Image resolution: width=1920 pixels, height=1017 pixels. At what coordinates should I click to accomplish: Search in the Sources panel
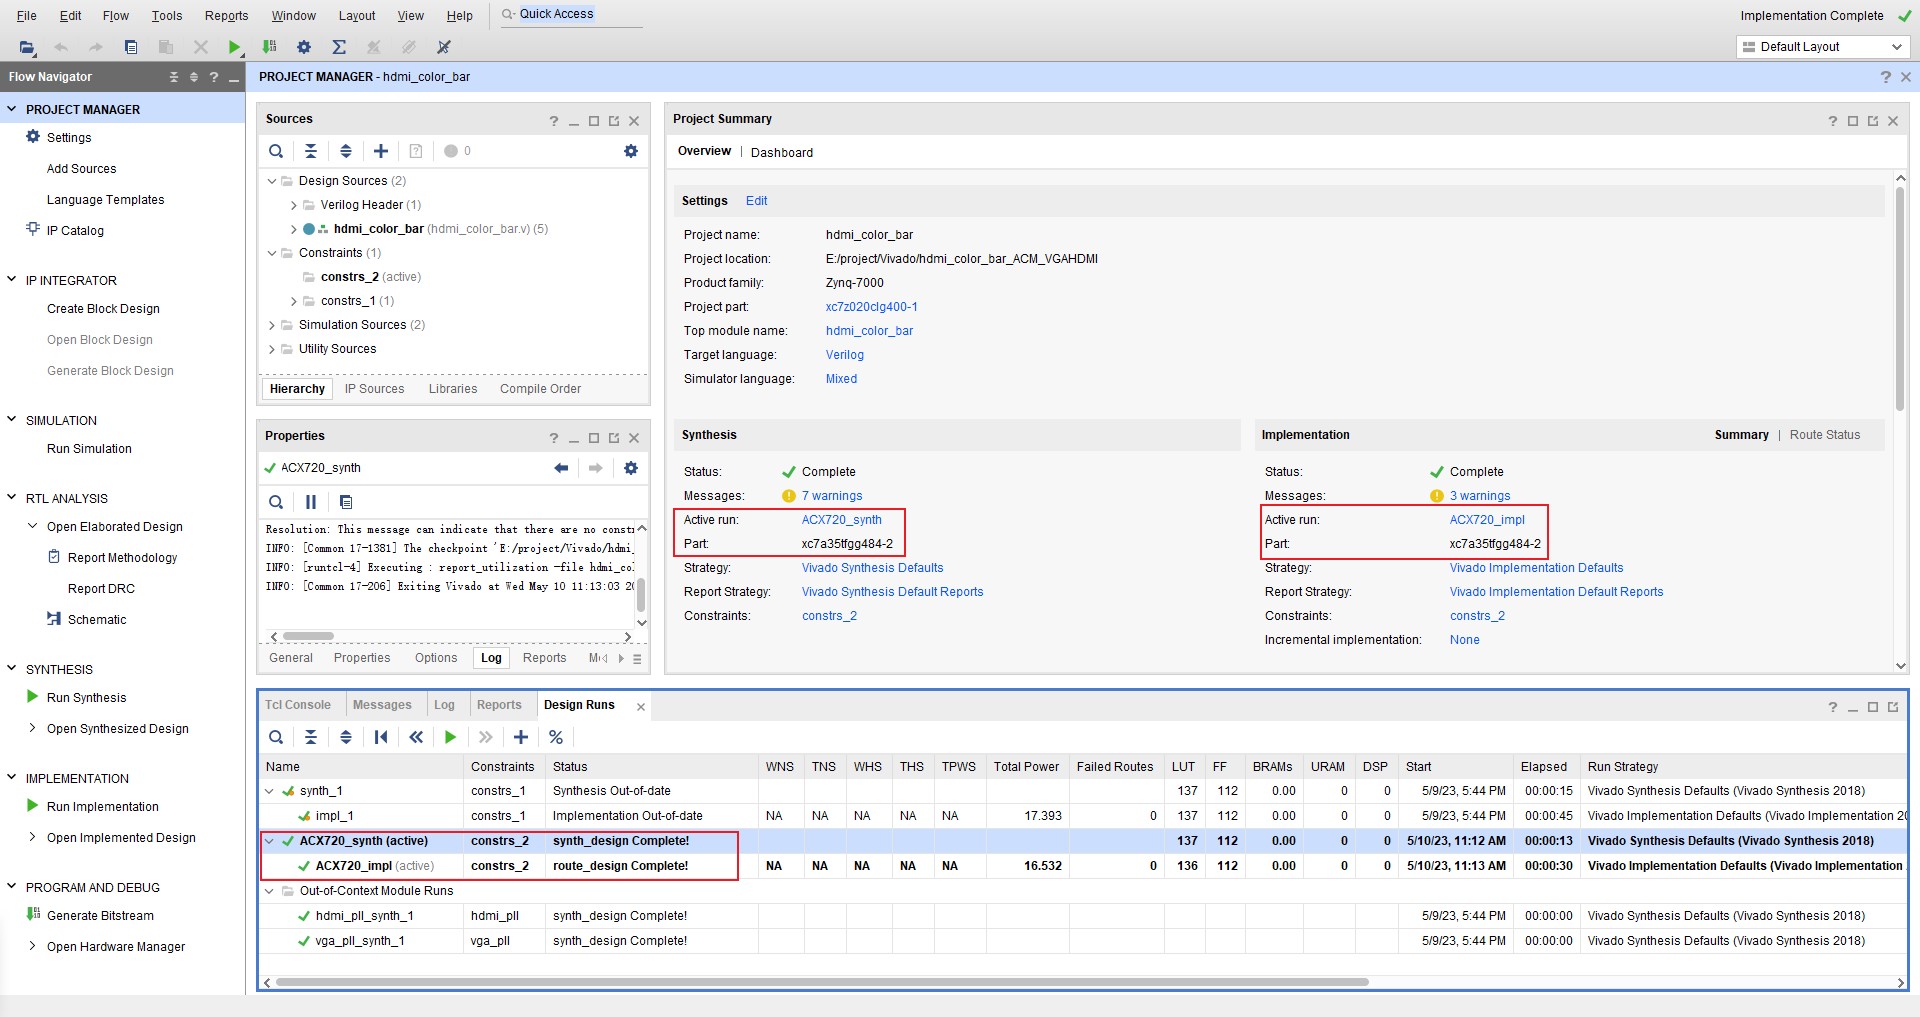click(276, 151)
